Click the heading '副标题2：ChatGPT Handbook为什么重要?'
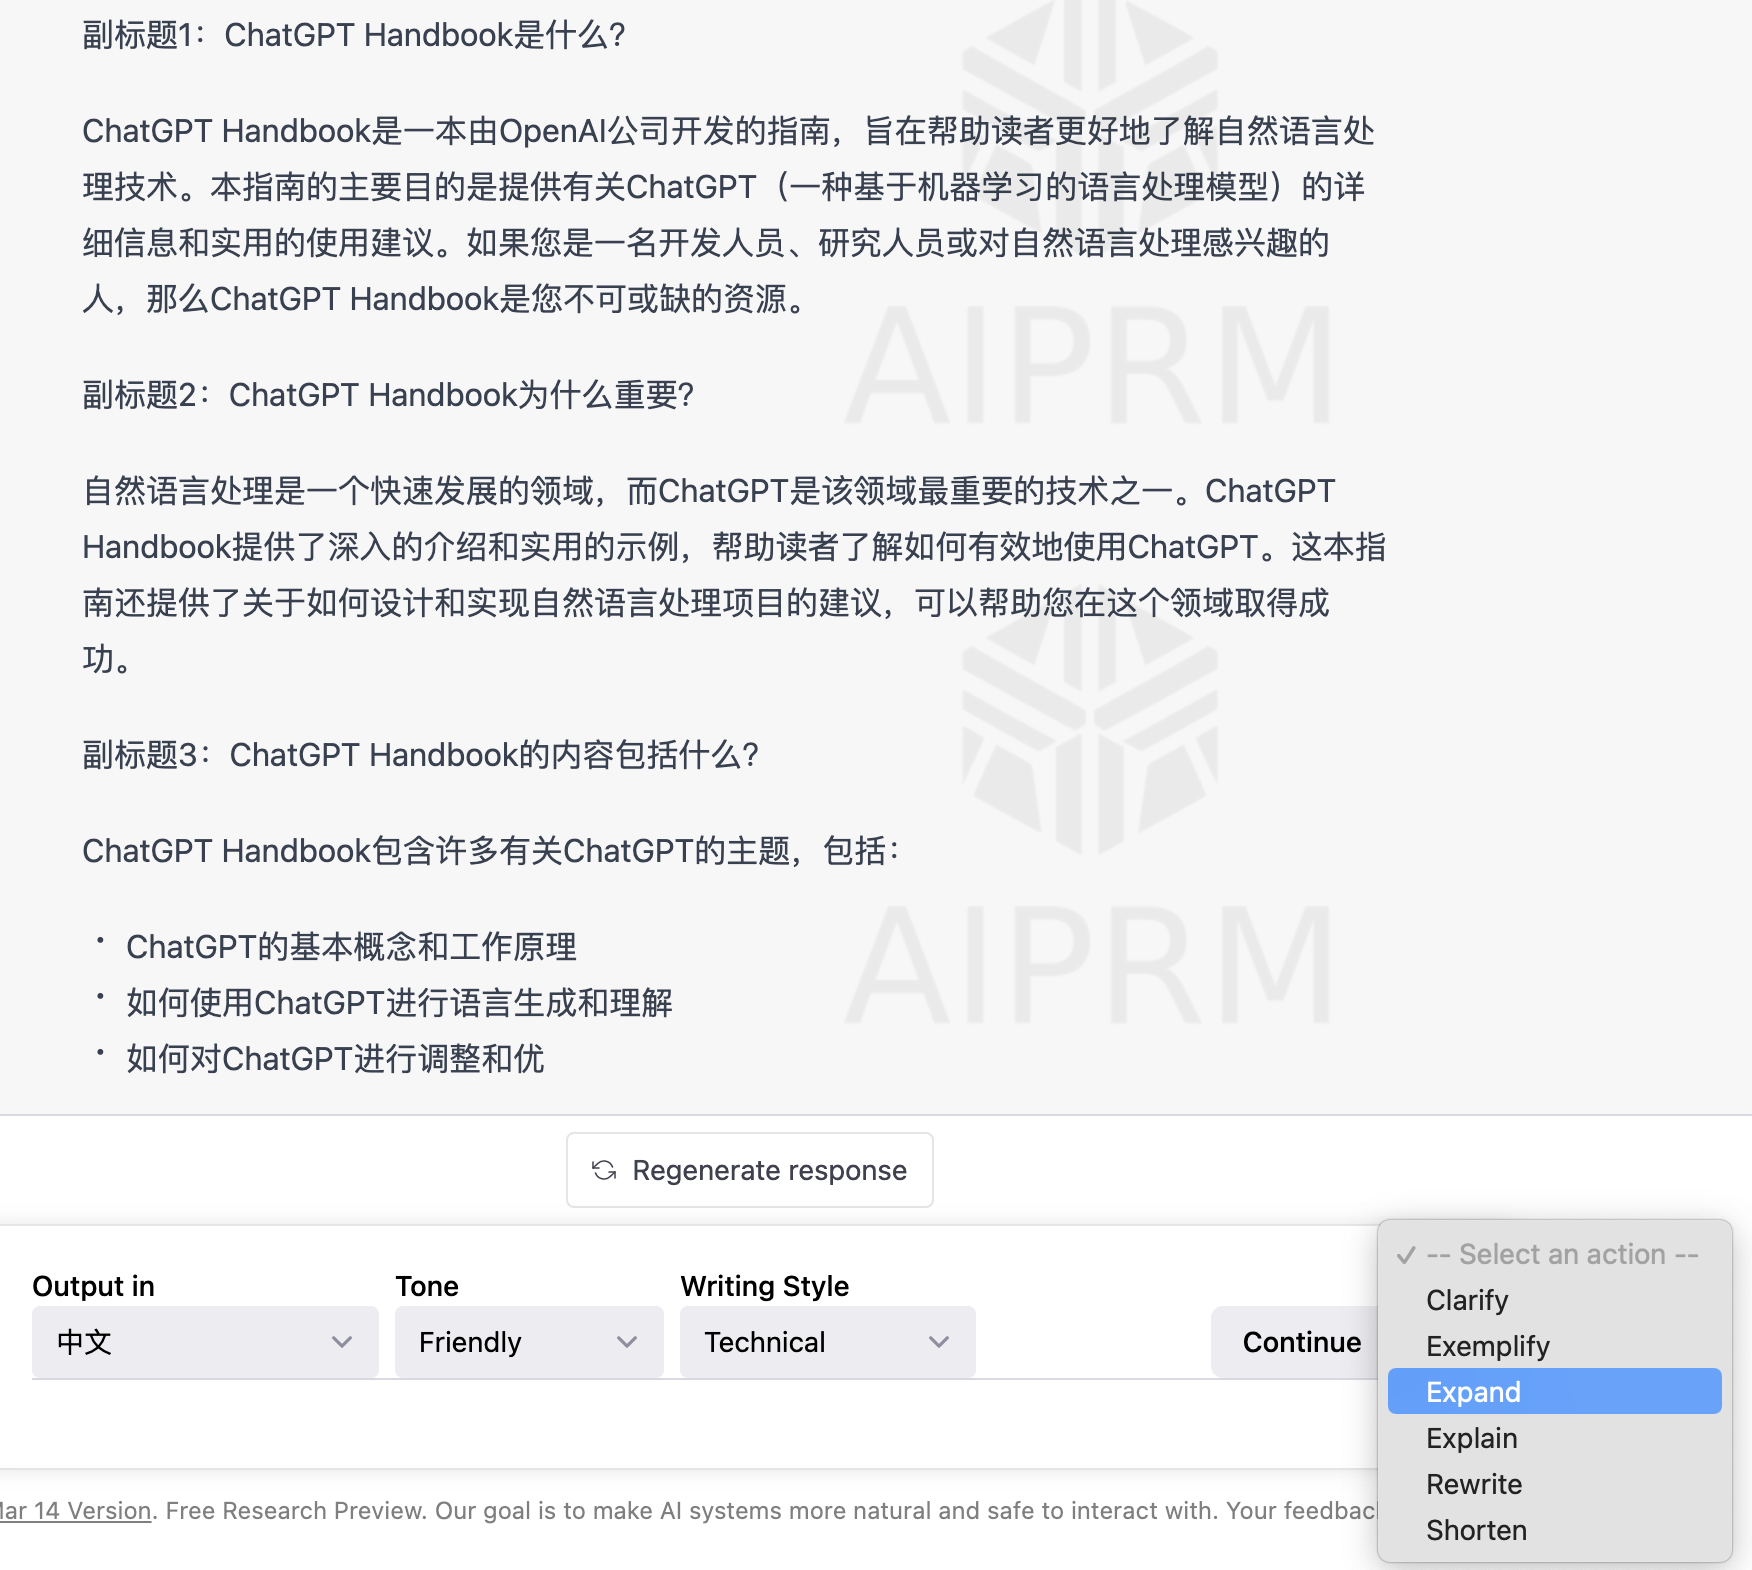The width and height of the screenshot is (1752, 1570). pyautogui.click(x=388, y=395)
